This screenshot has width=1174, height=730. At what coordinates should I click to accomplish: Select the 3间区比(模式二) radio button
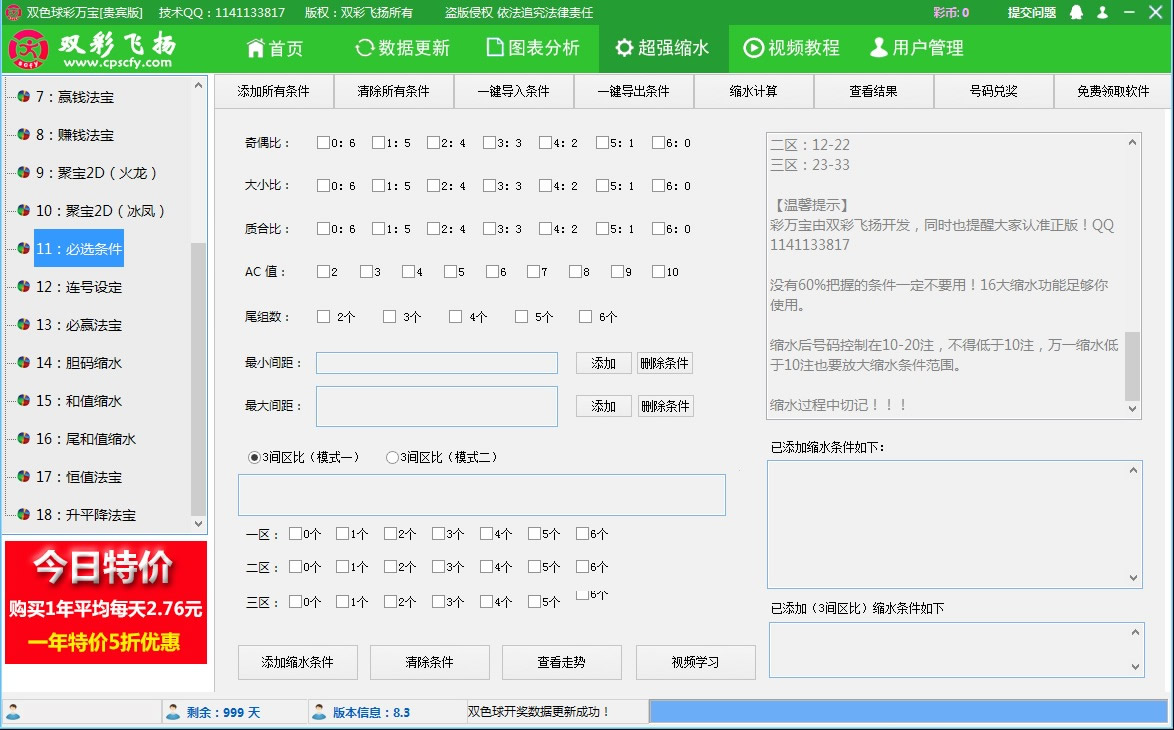(x=394, y=457)
